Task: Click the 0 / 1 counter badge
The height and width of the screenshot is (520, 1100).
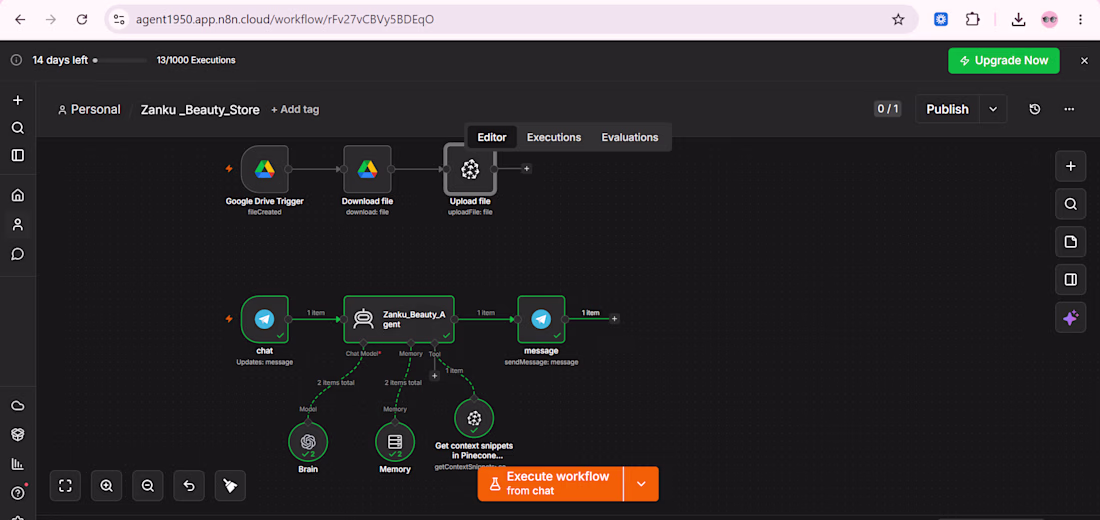Action: click(887, 109)
